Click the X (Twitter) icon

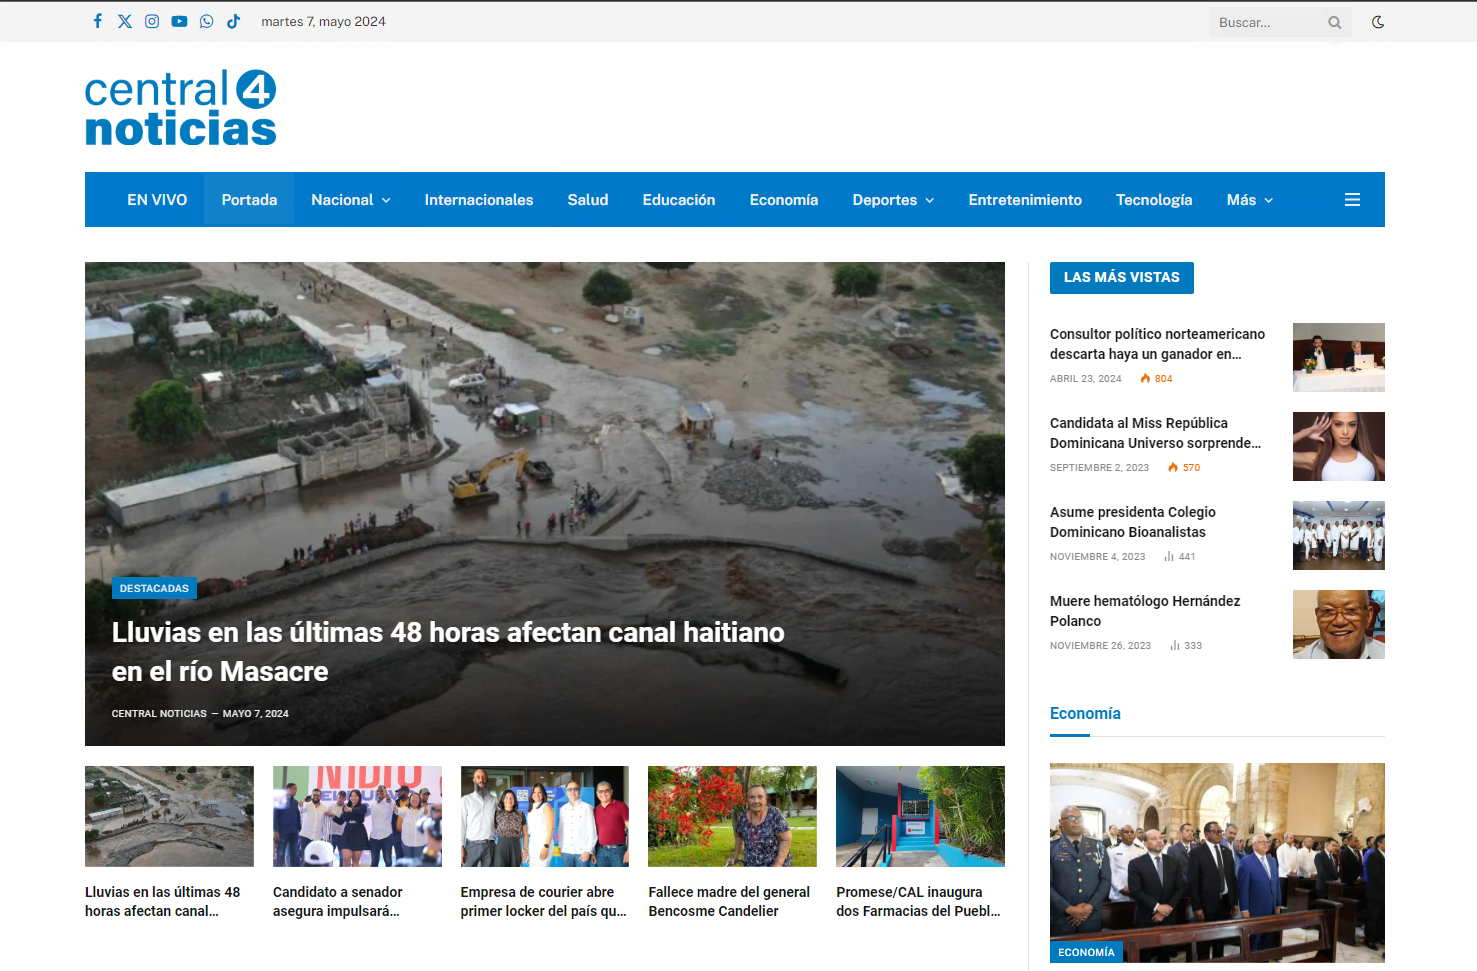[x=124, y=20]
